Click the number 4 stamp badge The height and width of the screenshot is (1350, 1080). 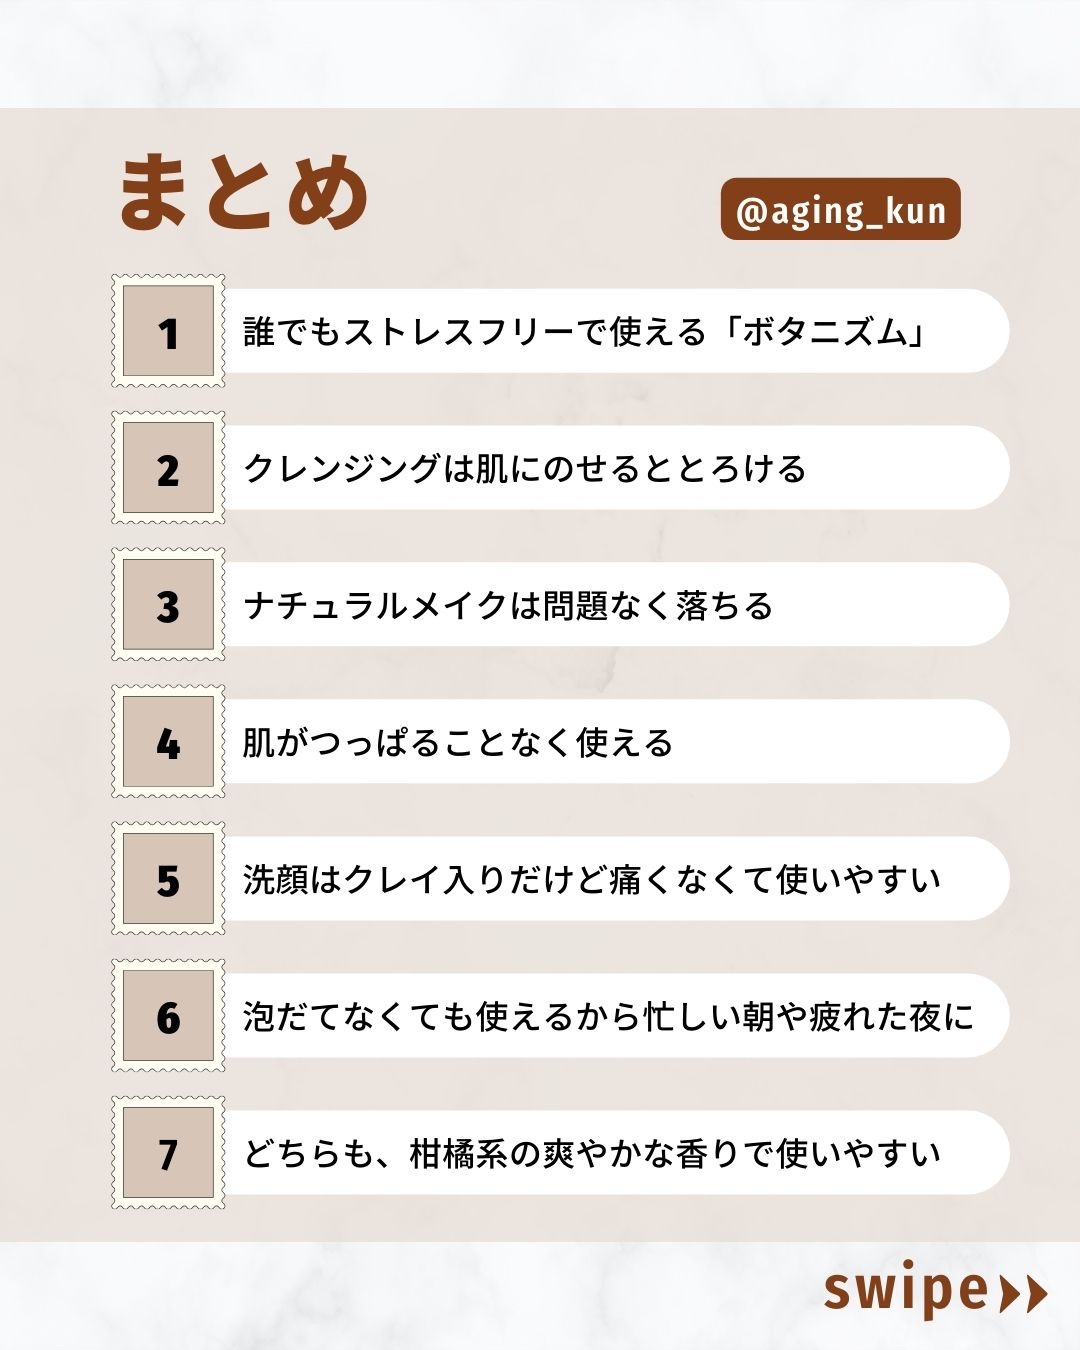pos(168,742)
